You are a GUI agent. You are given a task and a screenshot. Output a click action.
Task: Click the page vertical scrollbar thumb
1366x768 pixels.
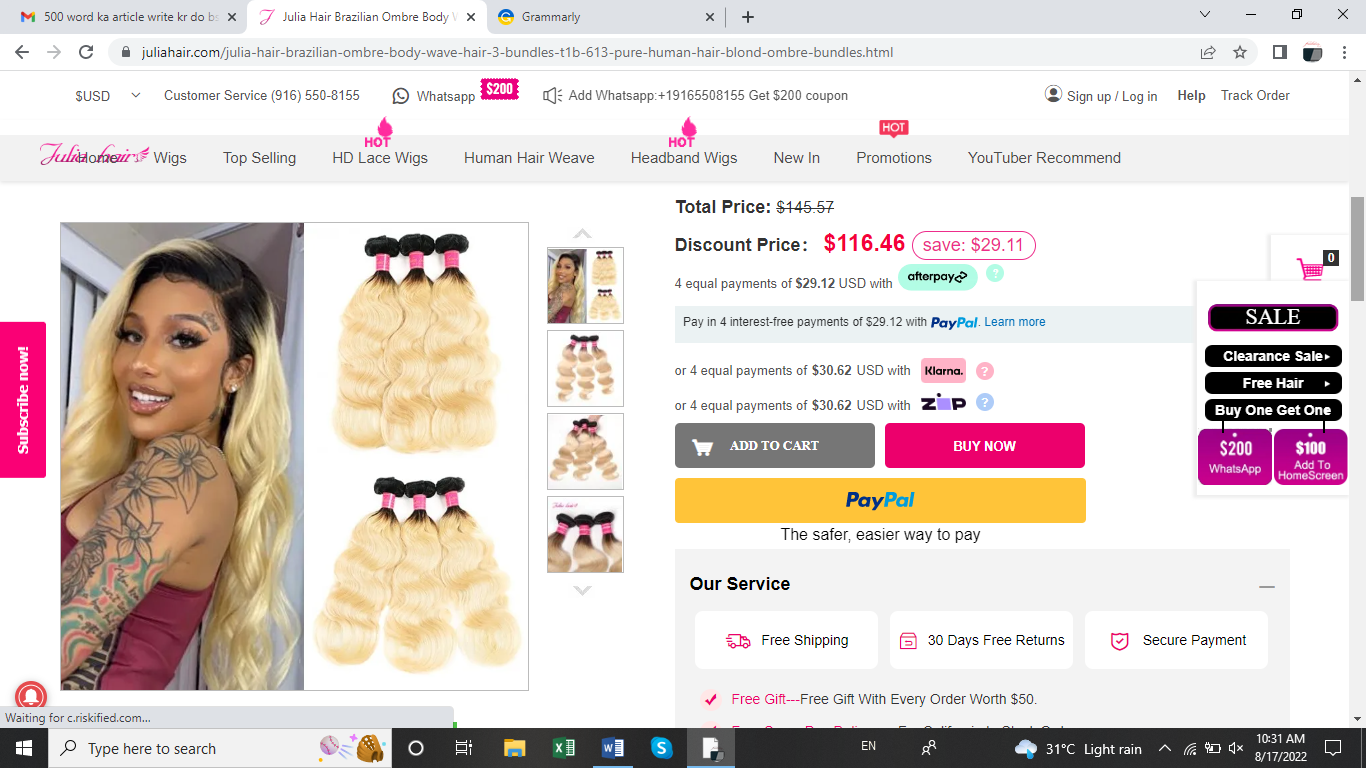coord(1357,250)
